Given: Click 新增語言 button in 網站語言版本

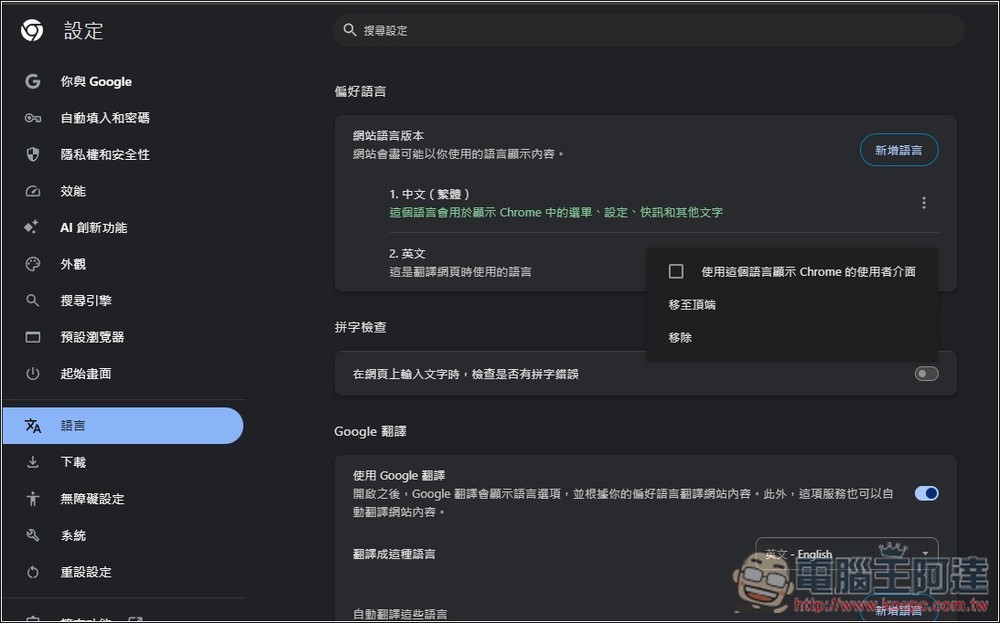Looking at the screenshot, I should pyautogui.click(x=899, y=150).
